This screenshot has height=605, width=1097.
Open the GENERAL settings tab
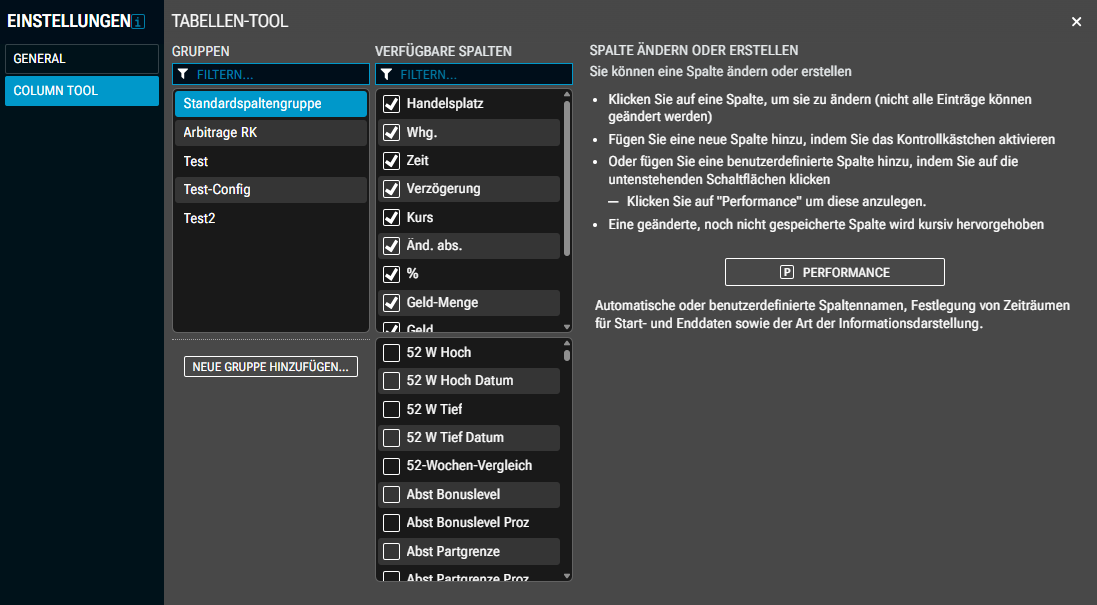(82, 59)
